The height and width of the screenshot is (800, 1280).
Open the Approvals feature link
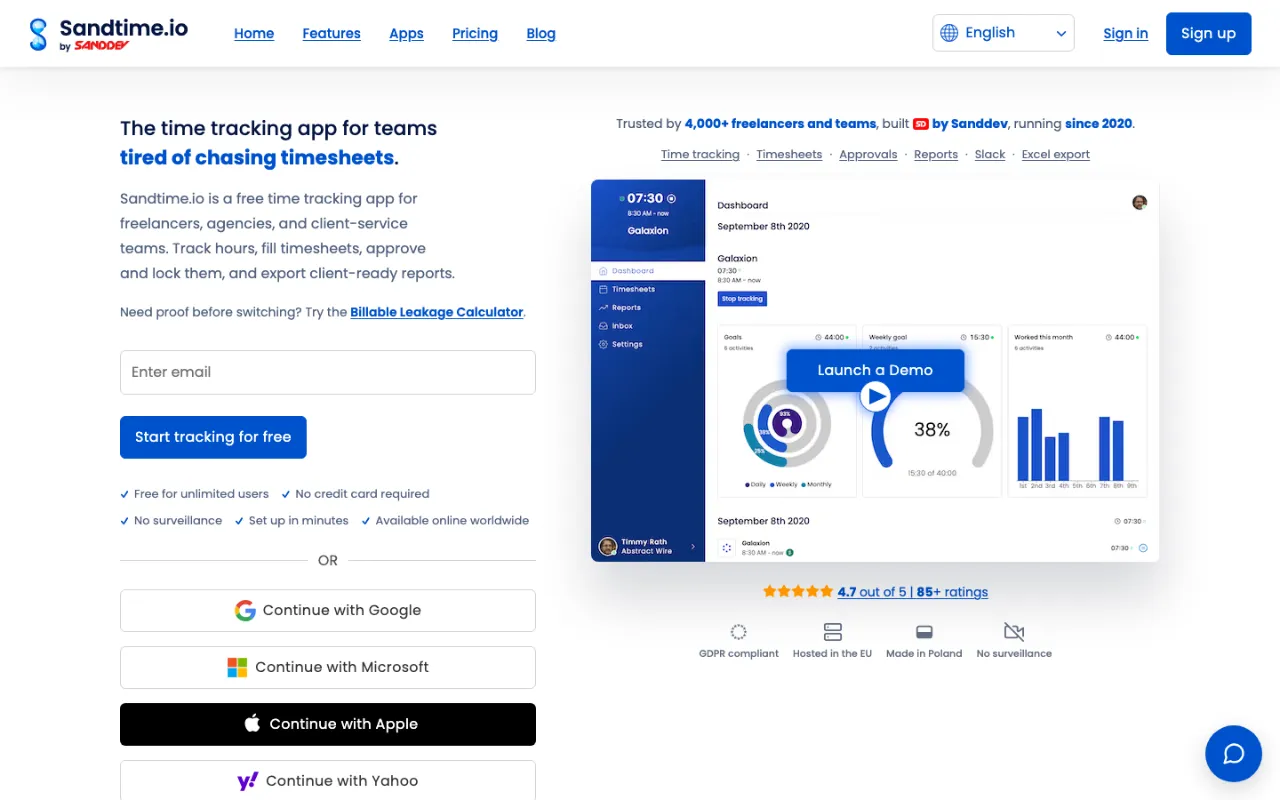(868, 154)
